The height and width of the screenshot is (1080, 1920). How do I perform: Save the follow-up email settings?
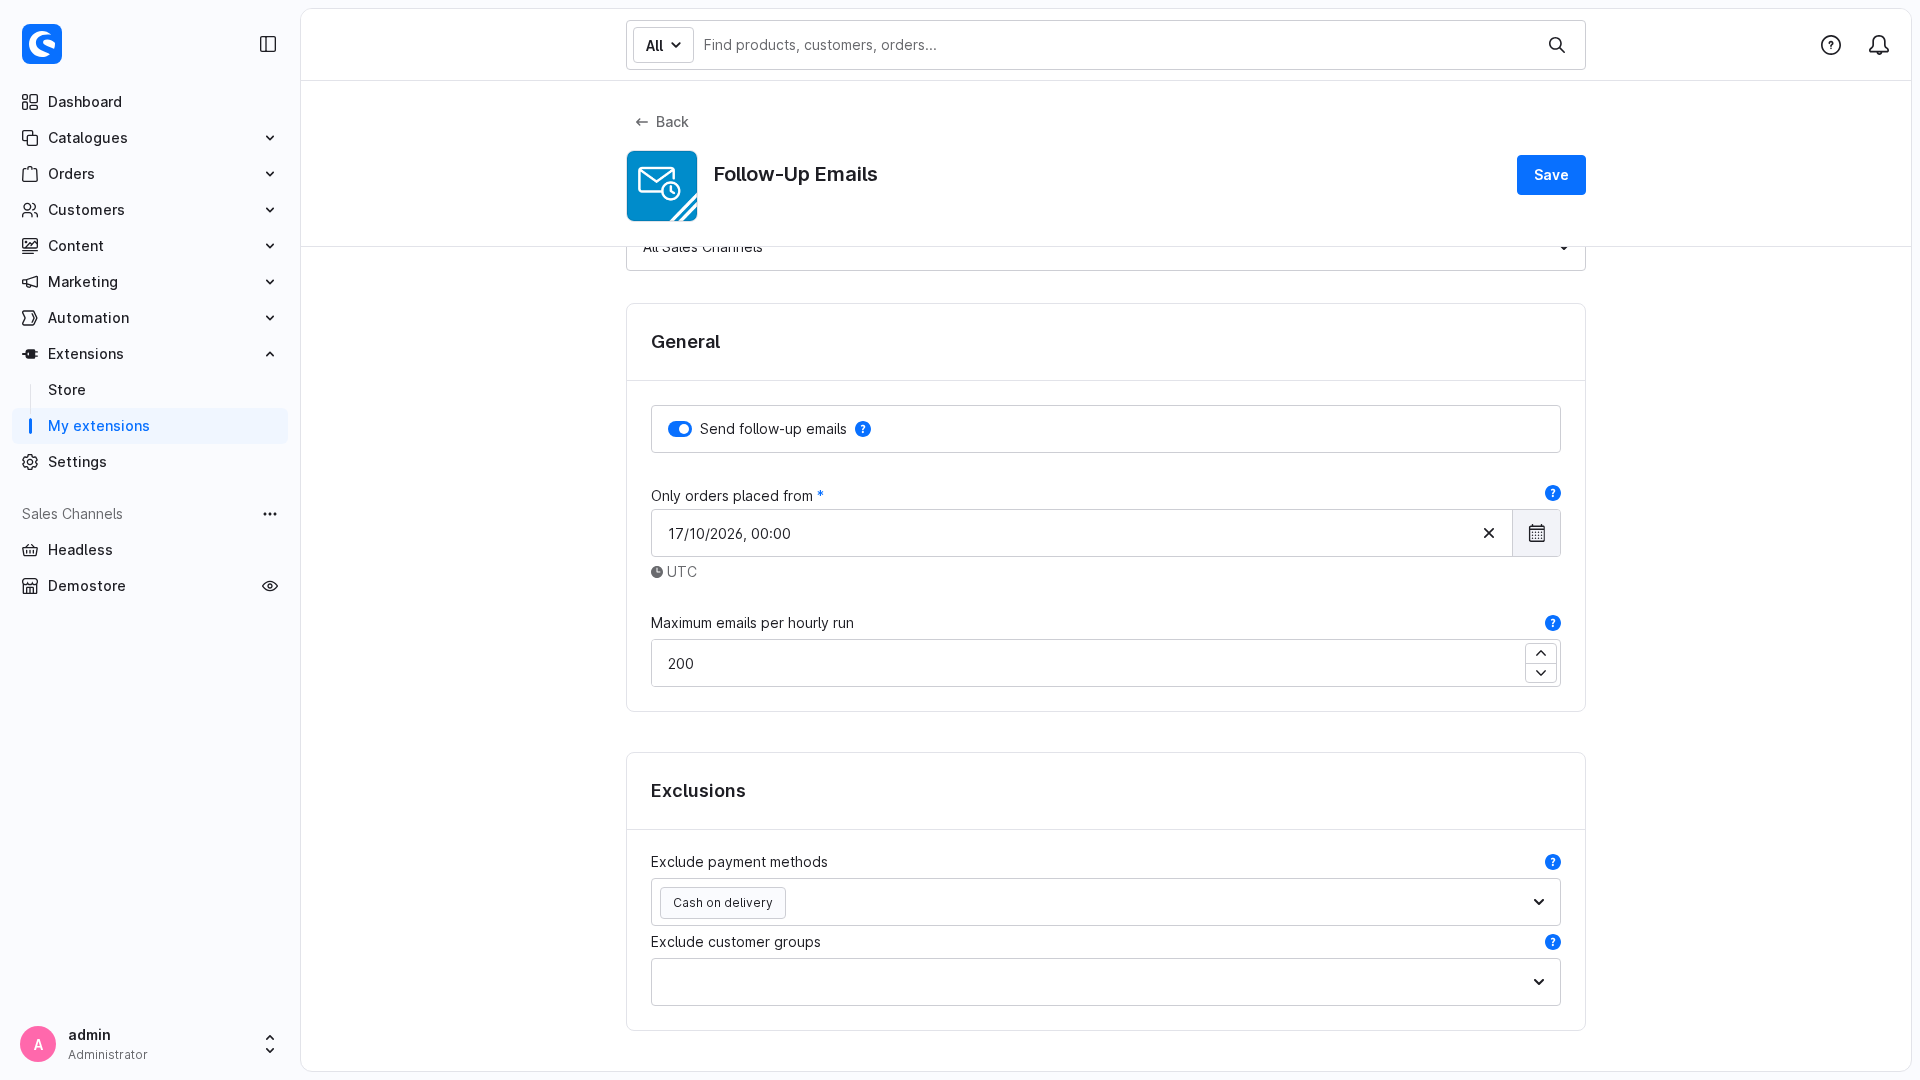pyautogui.click(x=1551, y=175)
